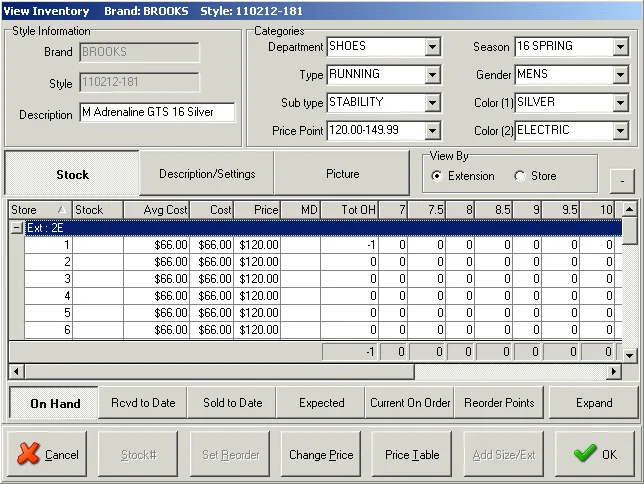
Task: Click the horizontal scroll left arrow
Action: 16,371
